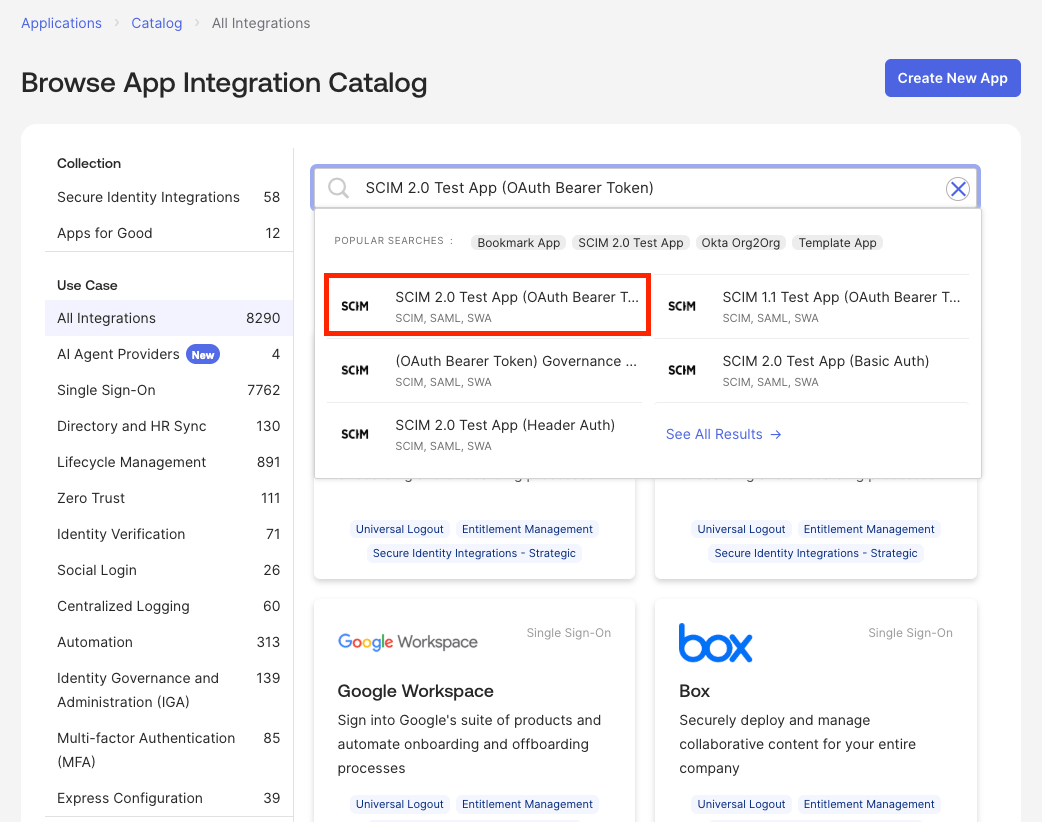Click Single Sign-On label on Google Workspace card
1042x822 pixels.
click(x=569, y=633)
